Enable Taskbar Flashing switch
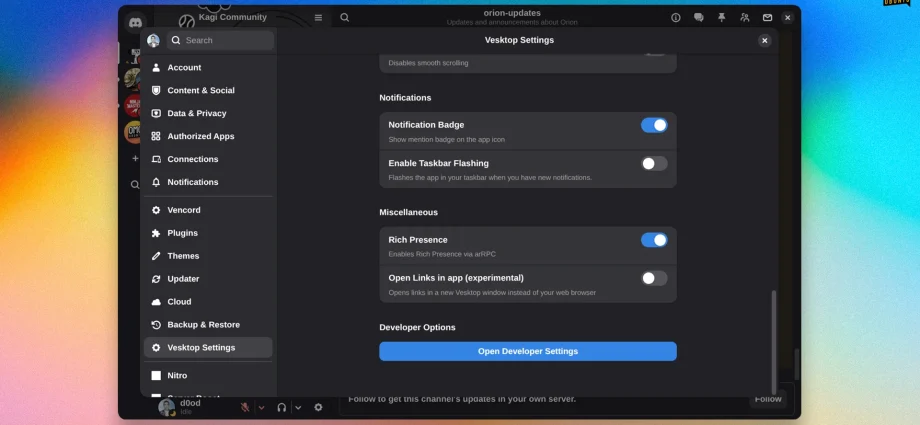The width and height of the screenshot is (920, 425). tap(654, 163)
